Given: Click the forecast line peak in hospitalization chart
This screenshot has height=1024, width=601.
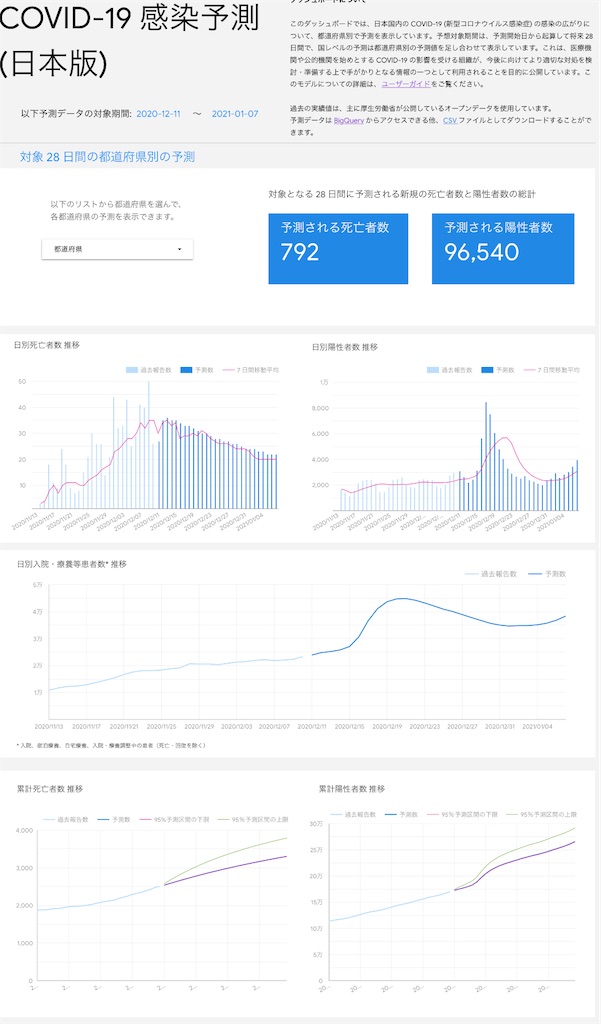Looking at the screenshot, I should 401,598.
